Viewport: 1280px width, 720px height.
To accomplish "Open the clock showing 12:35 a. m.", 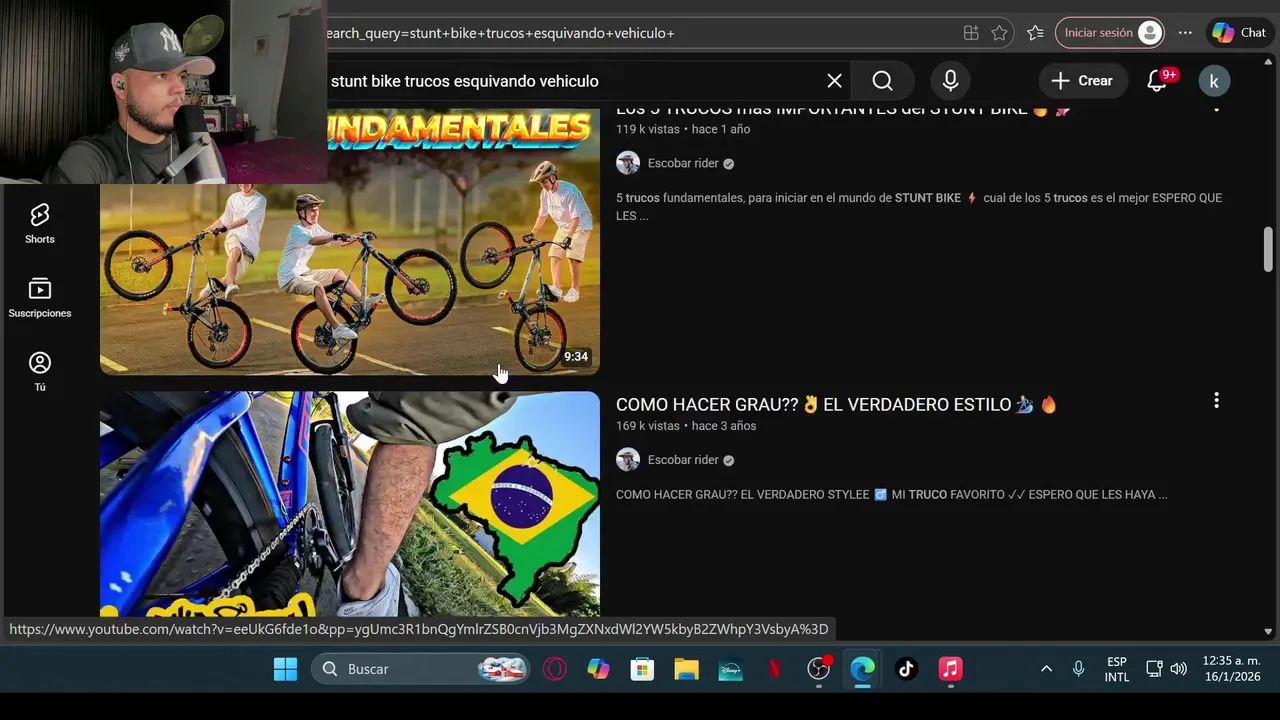I will (x=1231, y=669).
